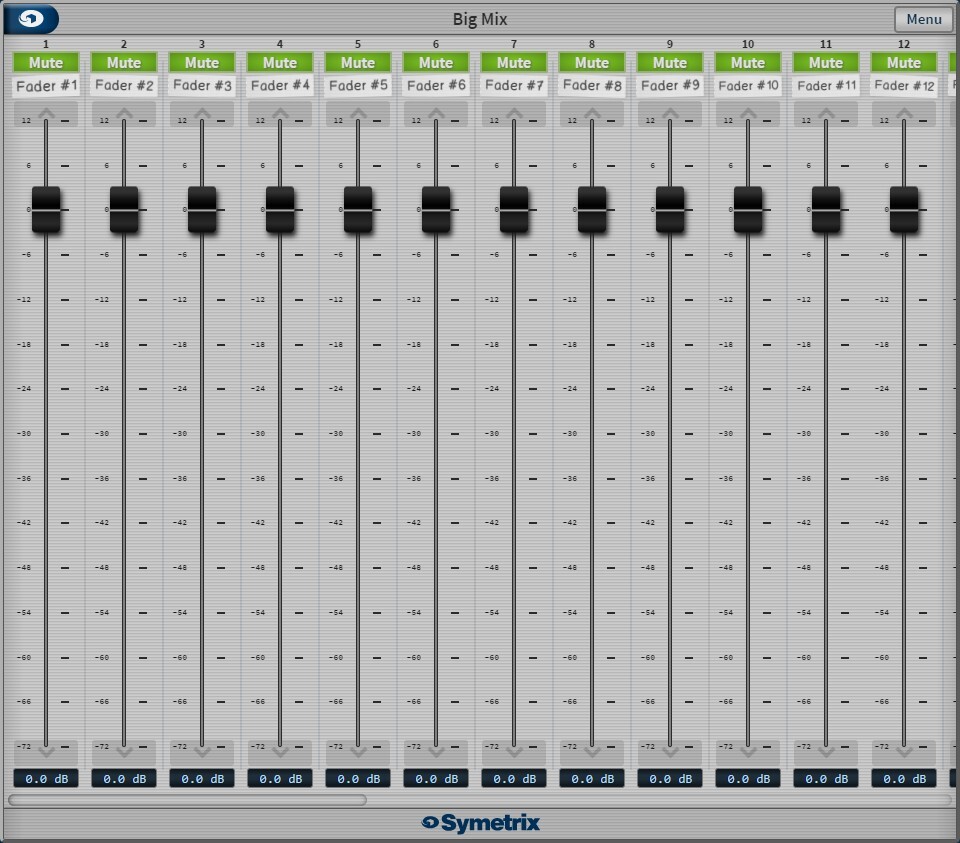Click the down chevron below Fader #7
Viewport: 960px width, 843px height.
click(514, 752)
